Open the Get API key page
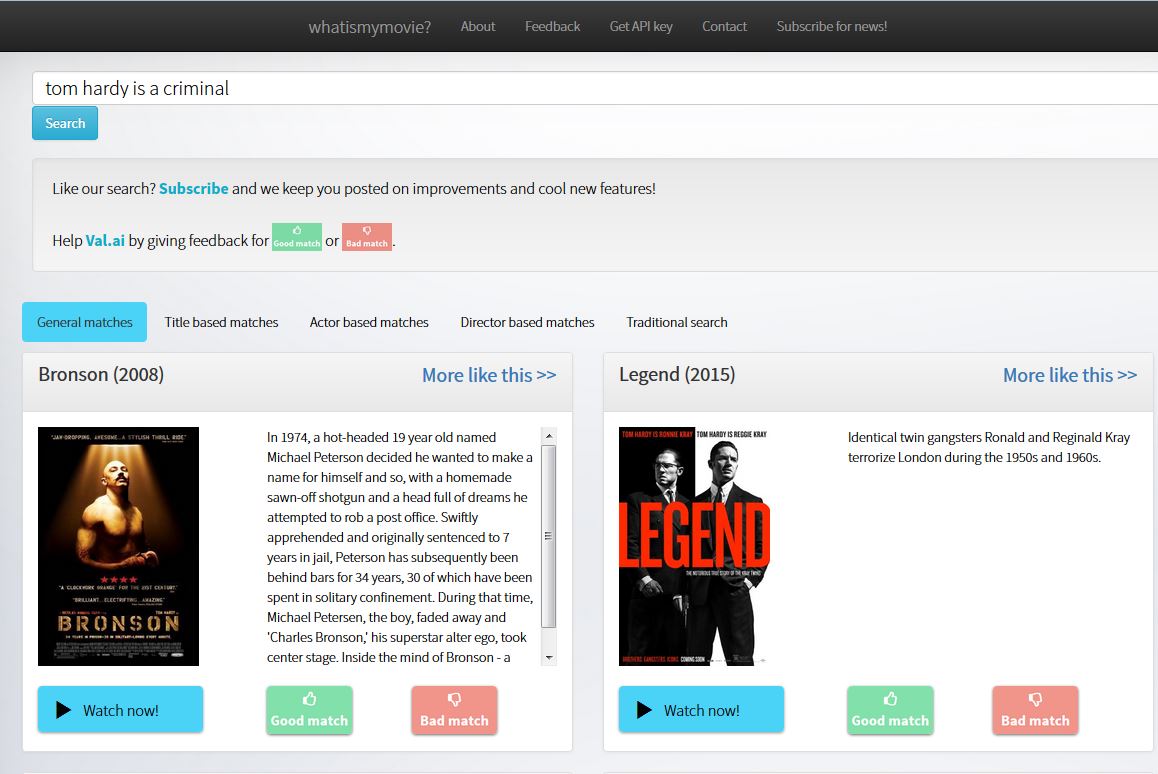This screenshot has height=774, width=1158. 641,26
